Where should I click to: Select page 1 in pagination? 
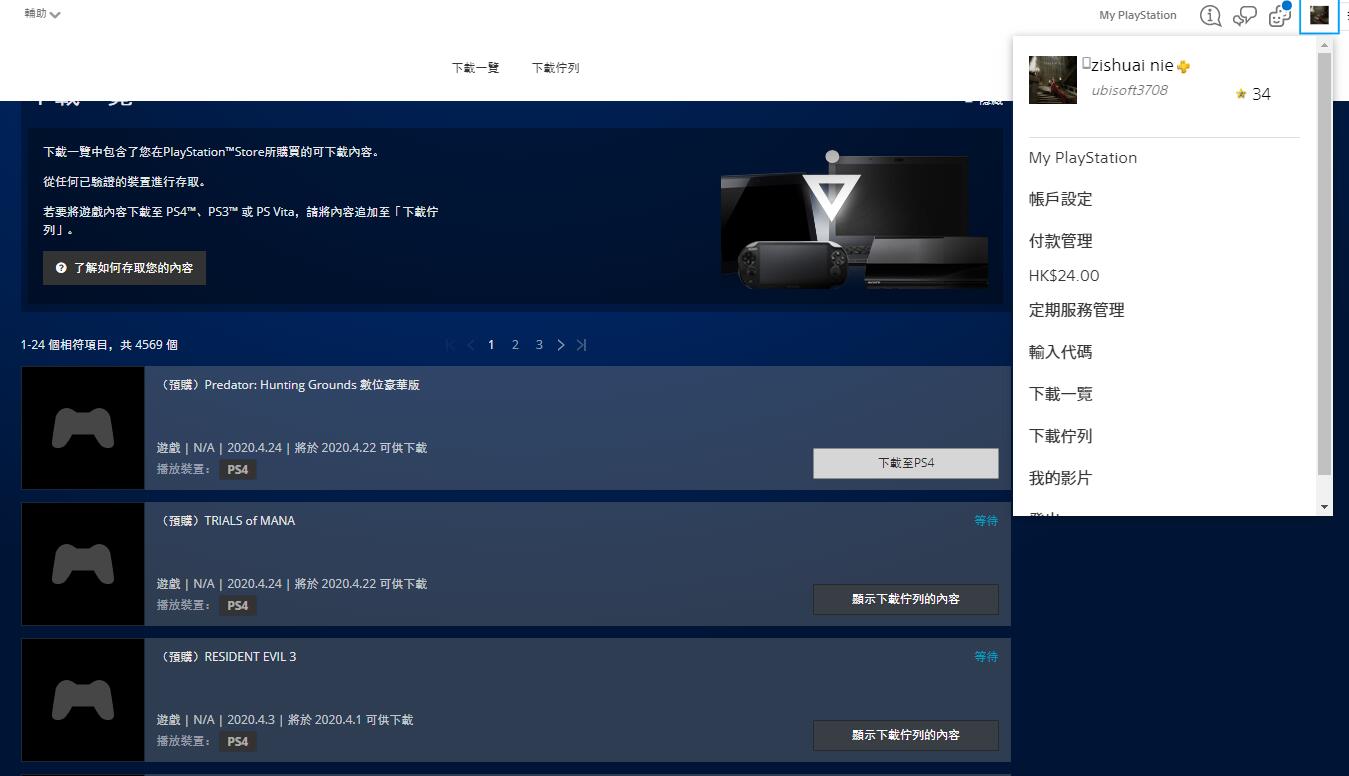point(491,345)
